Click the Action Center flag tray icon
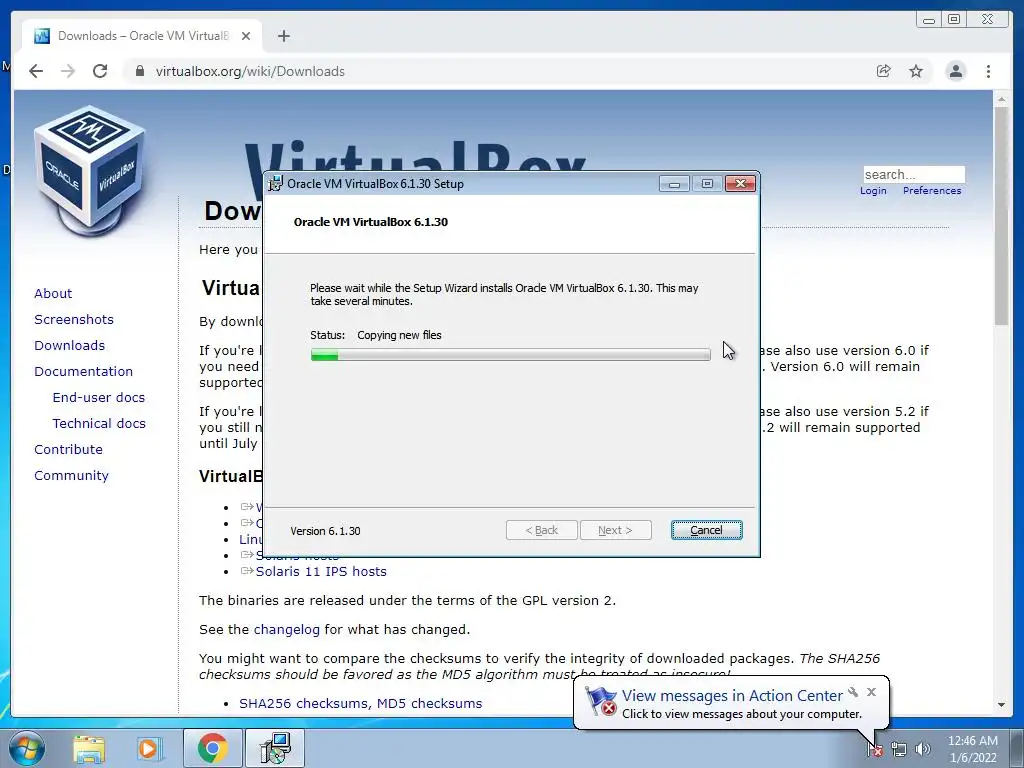The image size is (1024, 768). (875, 749)
